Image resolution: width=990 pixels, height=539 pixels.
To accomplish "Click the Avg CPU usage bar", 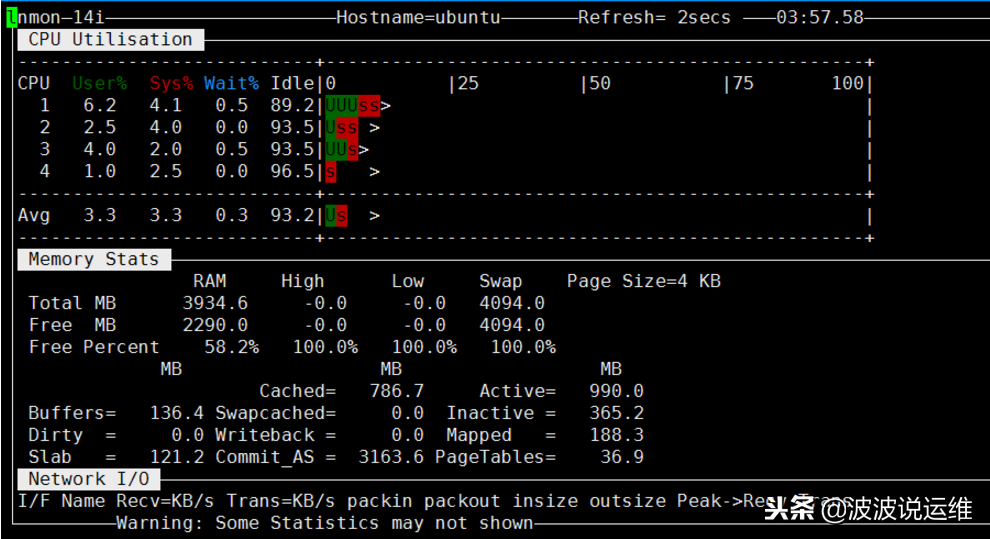I will (x=336, y=215).
